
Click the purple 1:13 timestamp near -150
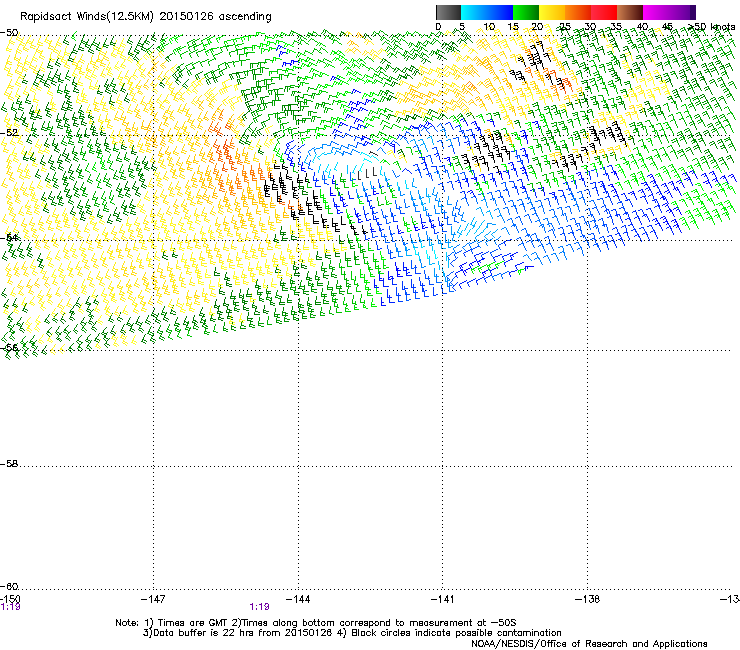point(10,607)
